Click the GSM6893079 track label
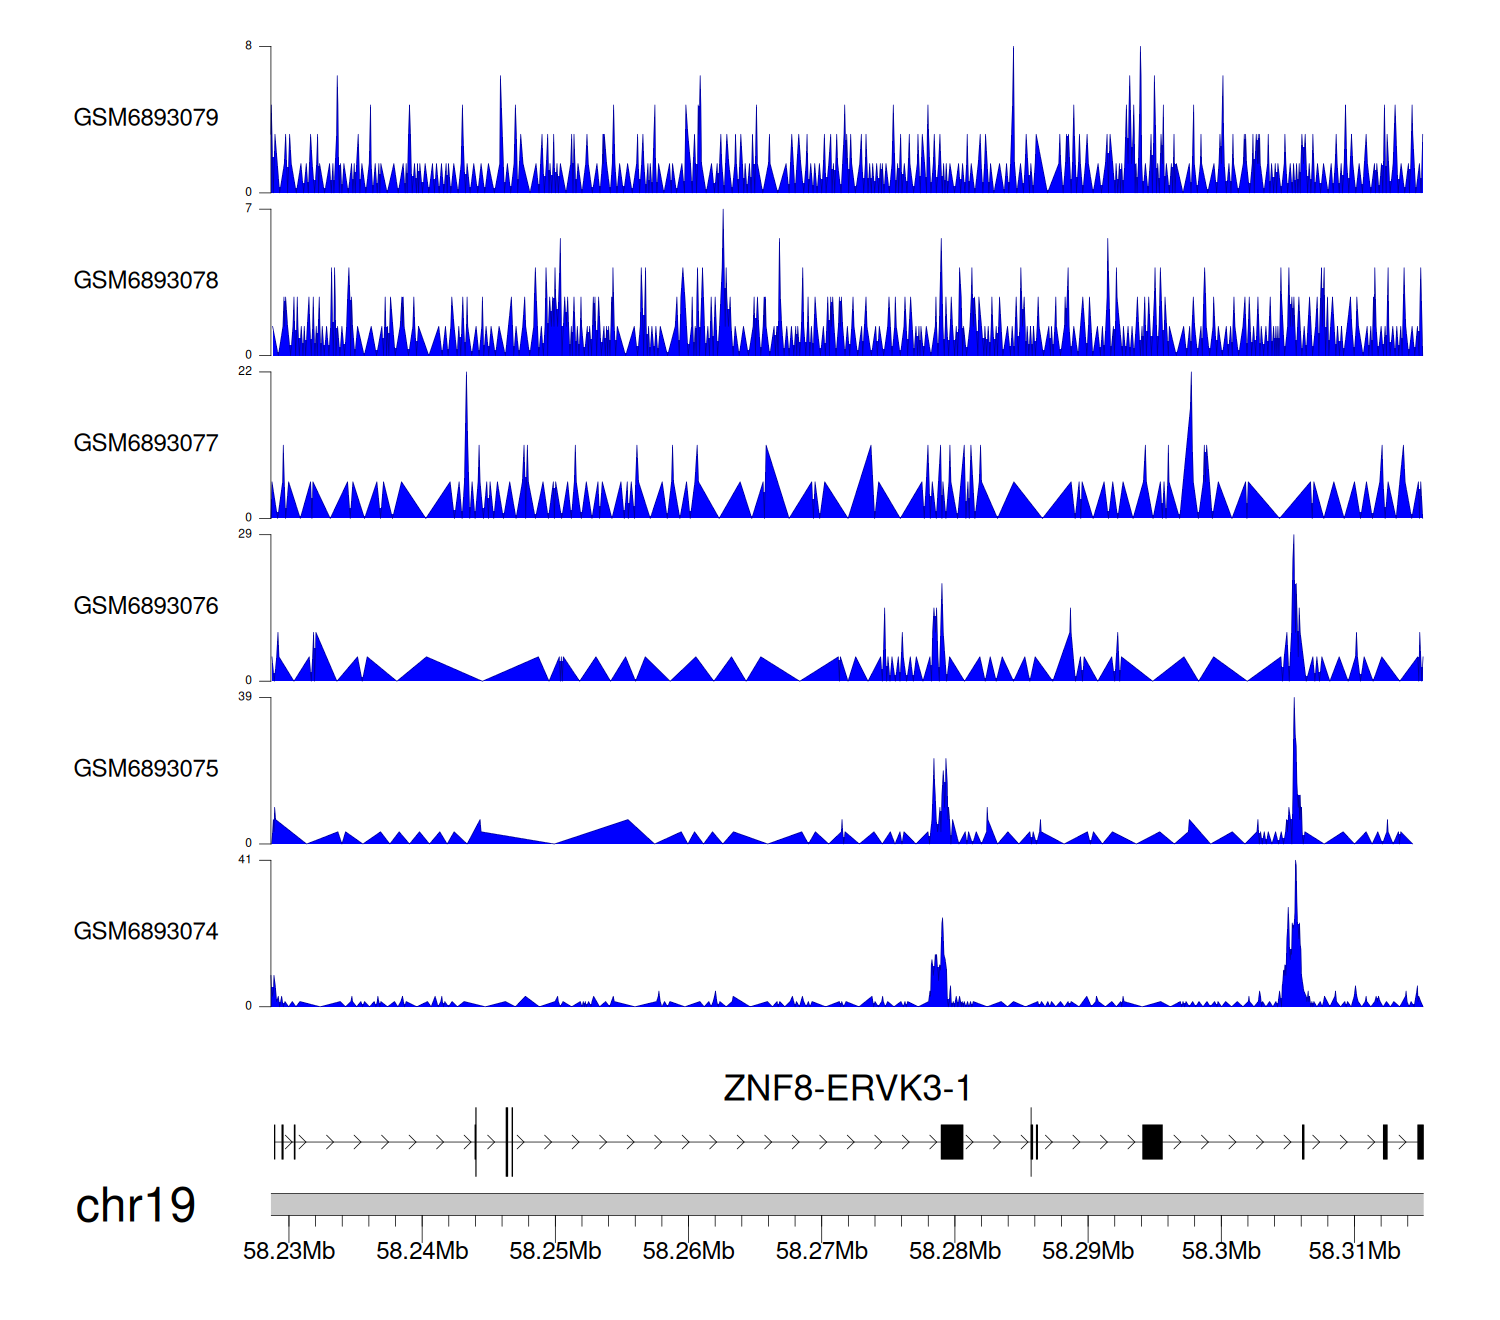The width and height of the screenshot is (1500, 1320). pos(146,118)
